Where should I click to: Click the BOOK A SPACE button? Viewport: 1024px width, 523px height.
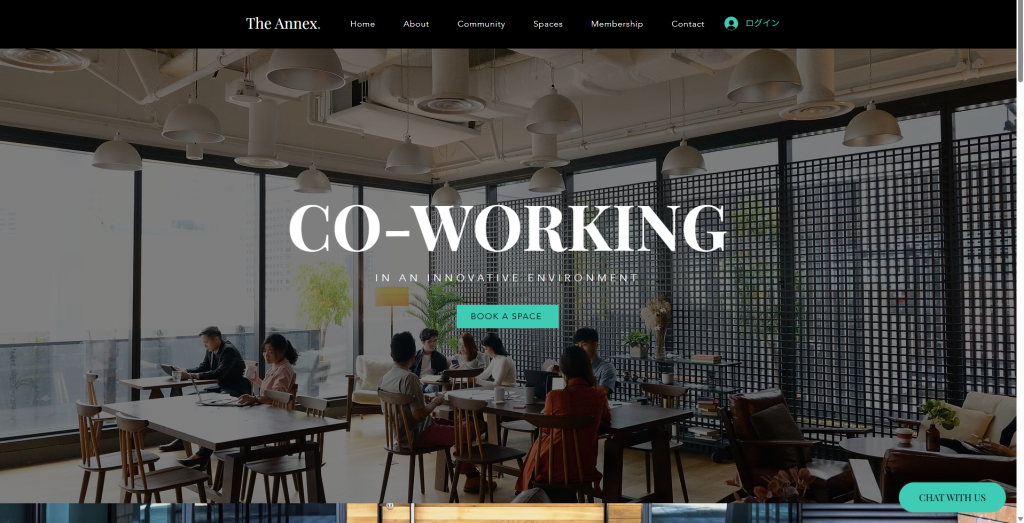pos(507,316)
